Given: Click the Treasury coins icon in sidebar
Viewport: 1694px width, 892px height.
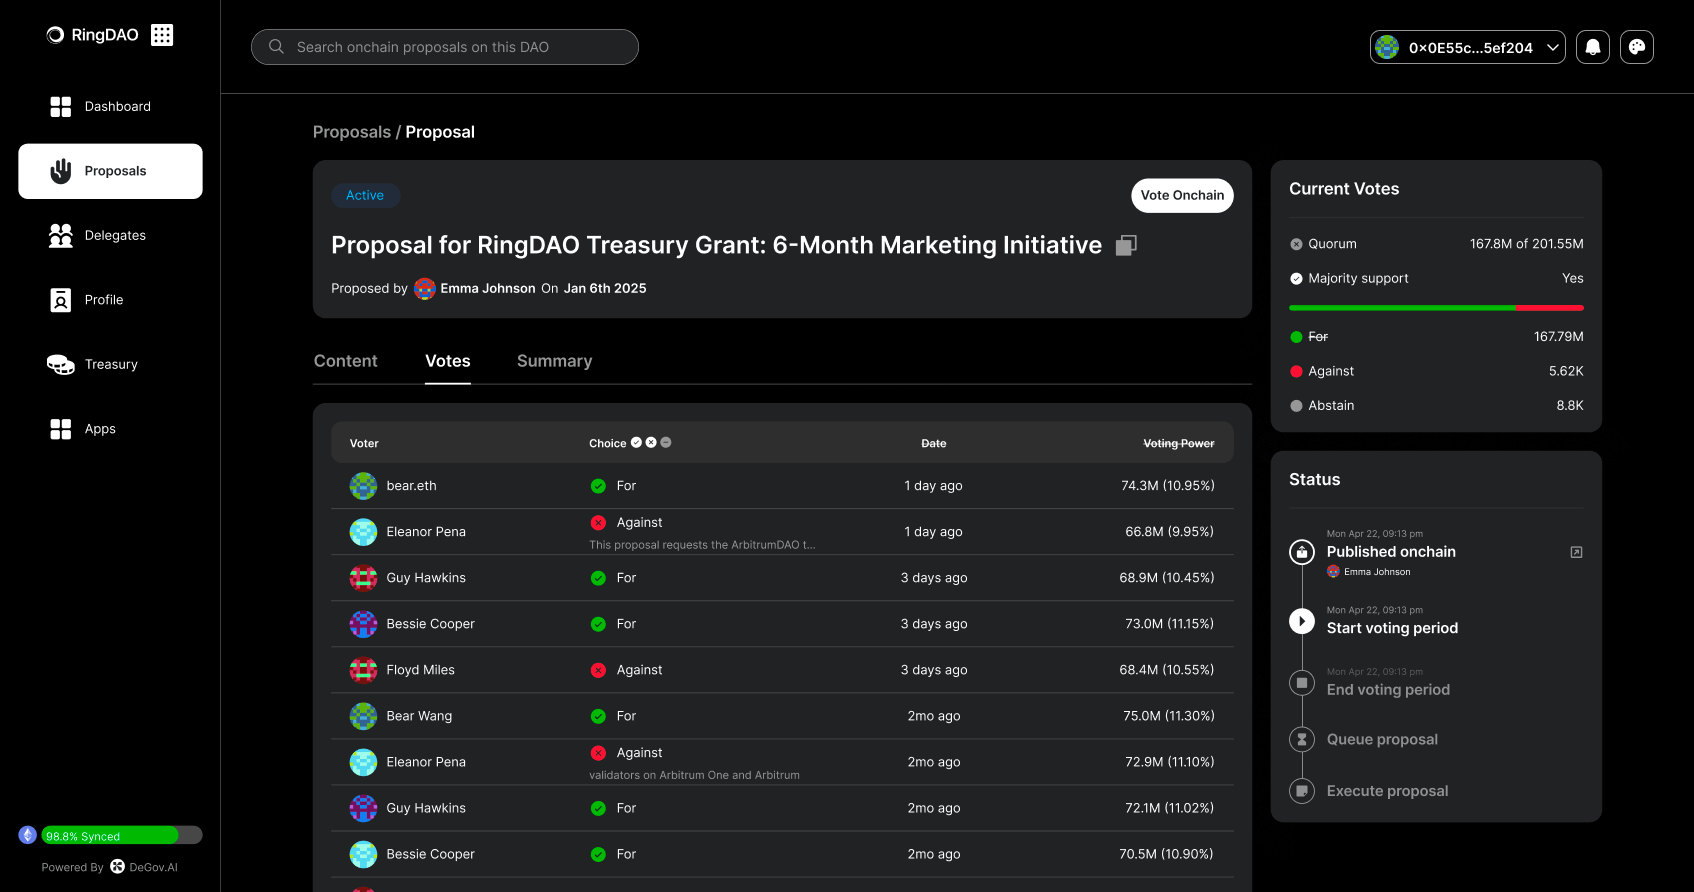Looking at the screenshot, I should pyautogui.click(x=60, y=364).
